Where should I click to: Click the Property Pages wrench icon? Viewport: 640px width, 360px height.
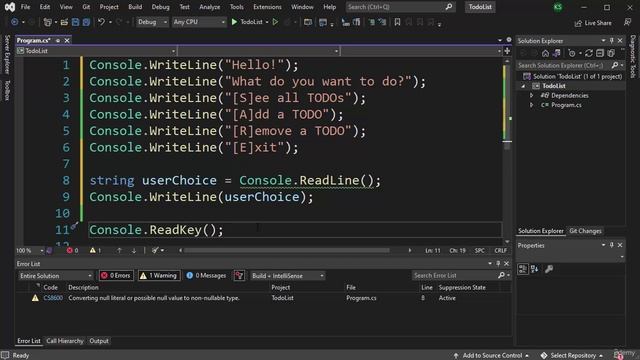pos(549,269)
